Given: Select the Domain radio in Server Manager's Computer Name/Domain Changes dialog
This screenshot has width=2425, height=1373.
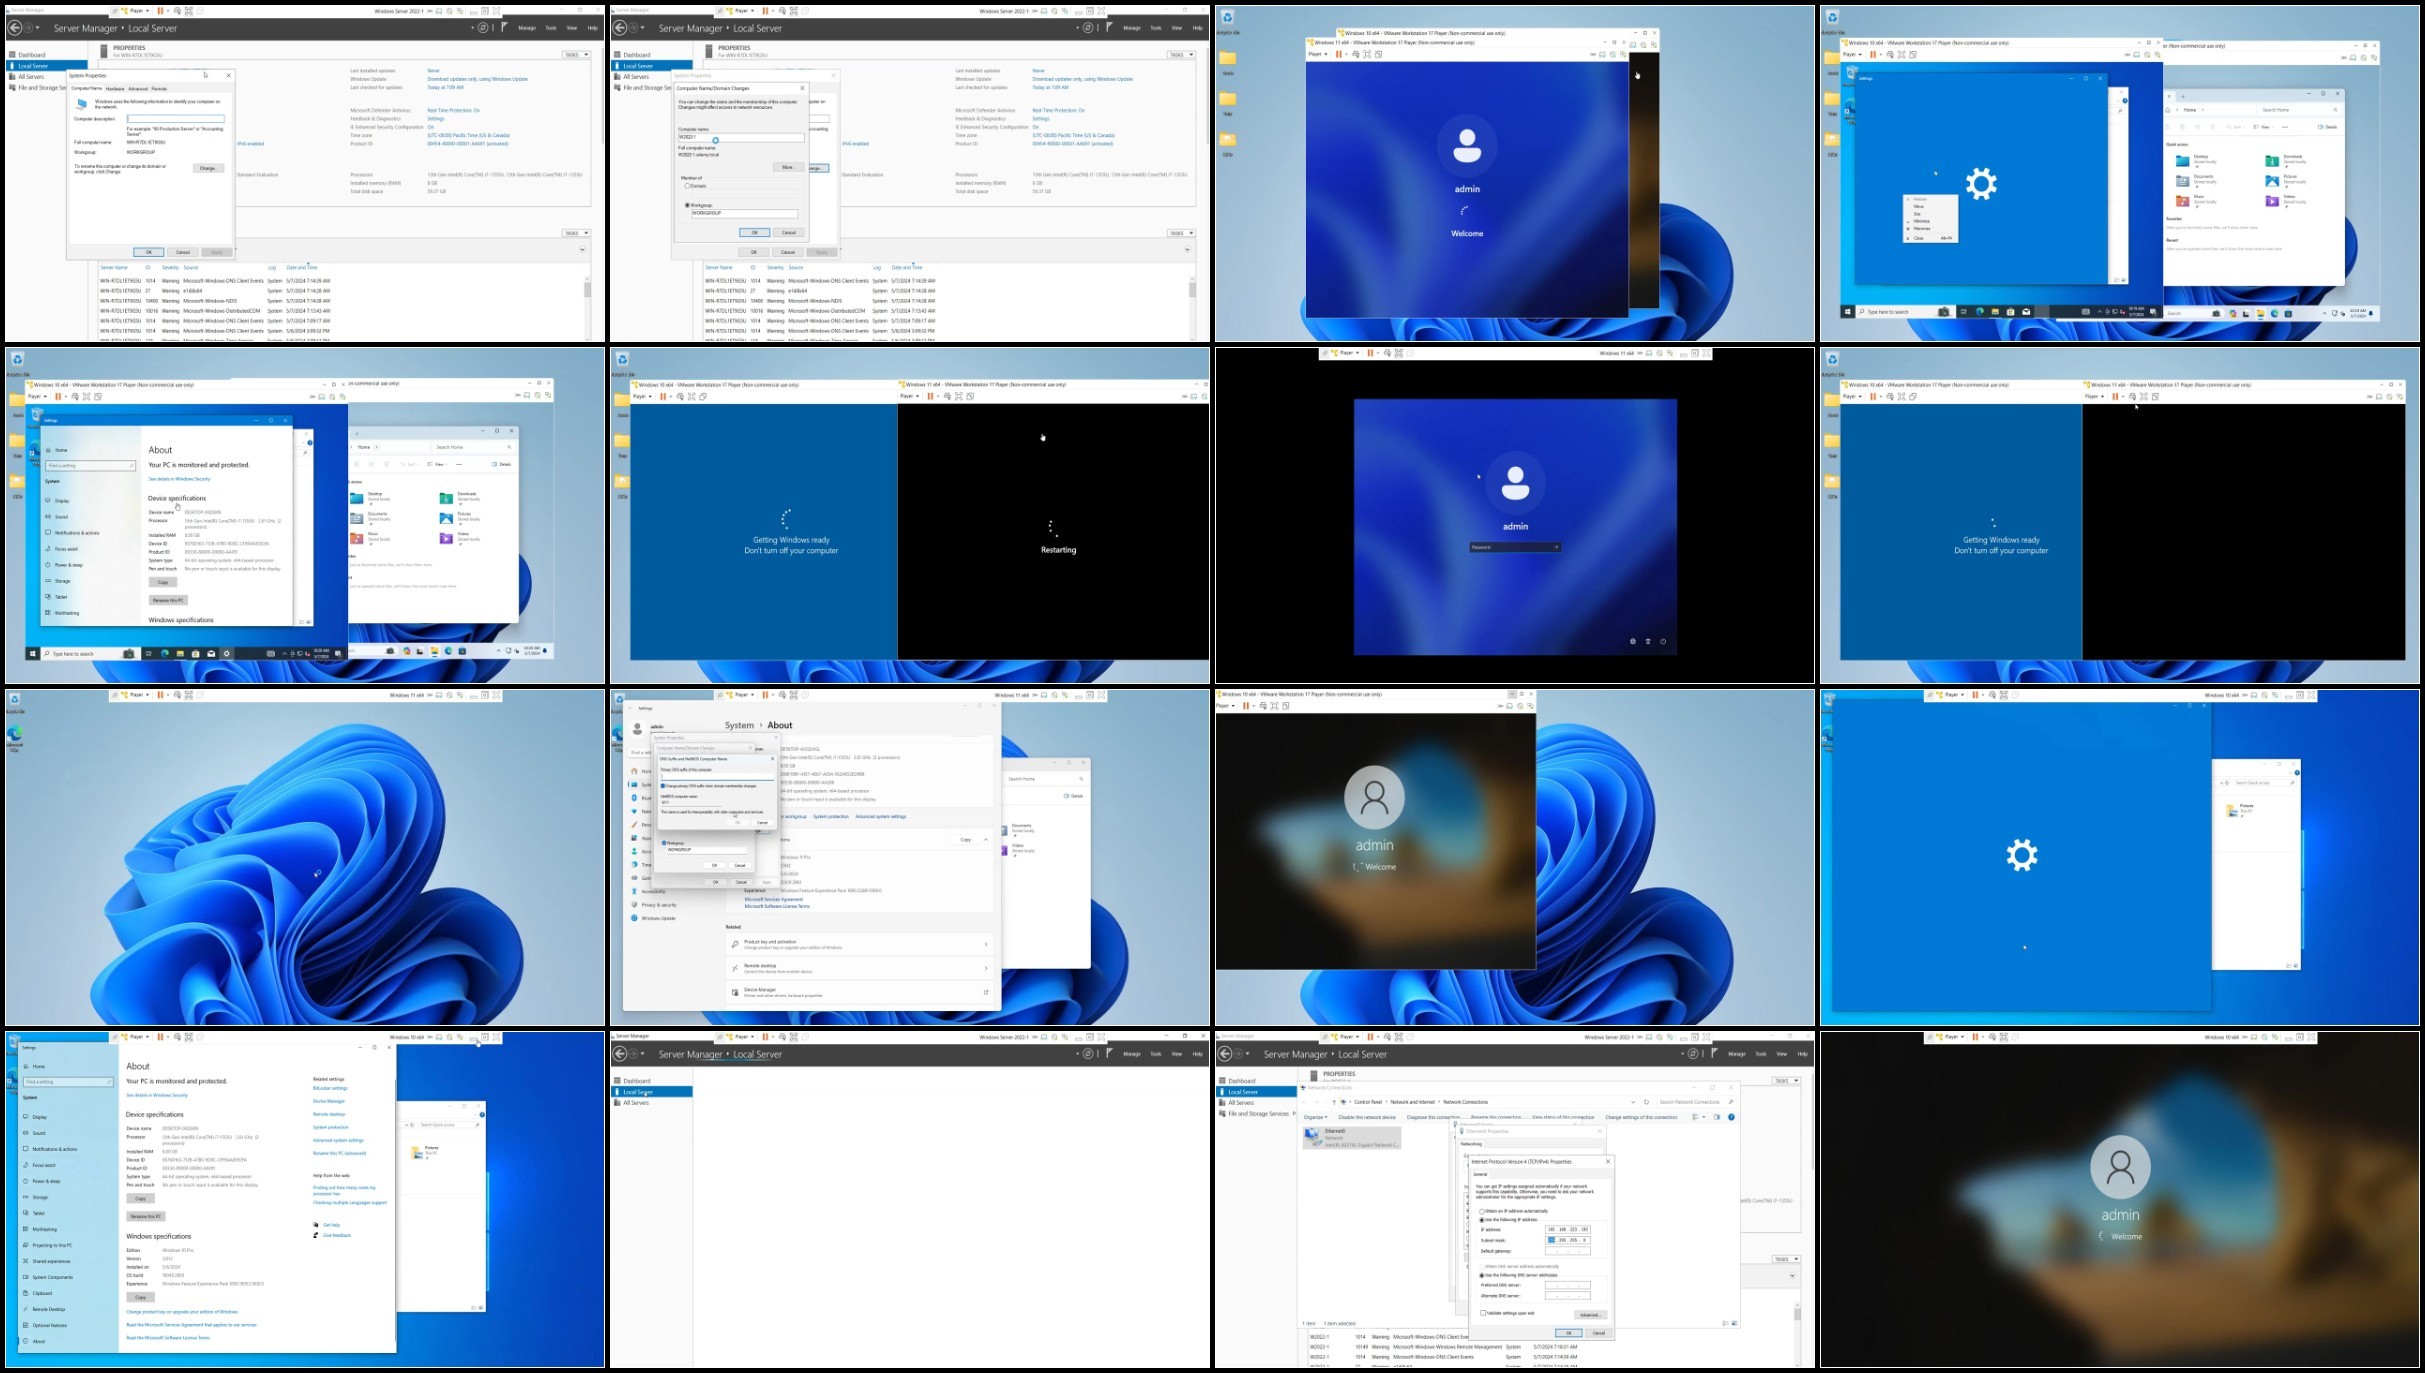Looking at the screenshot, I should click(687, 186).
